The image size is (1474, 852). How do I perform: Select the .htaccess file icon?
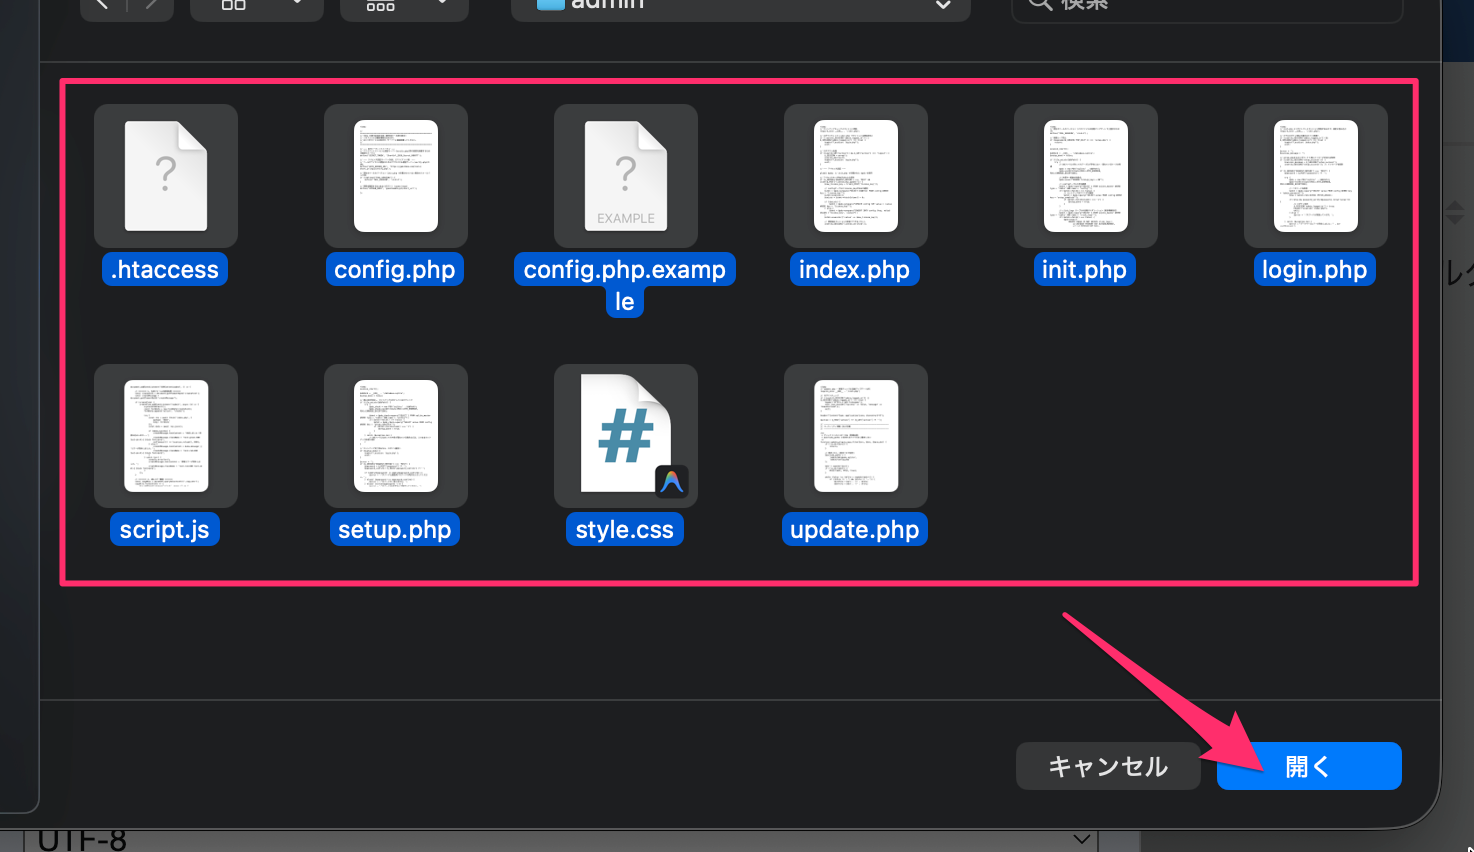pyautogui.click(x=166, y=176)
